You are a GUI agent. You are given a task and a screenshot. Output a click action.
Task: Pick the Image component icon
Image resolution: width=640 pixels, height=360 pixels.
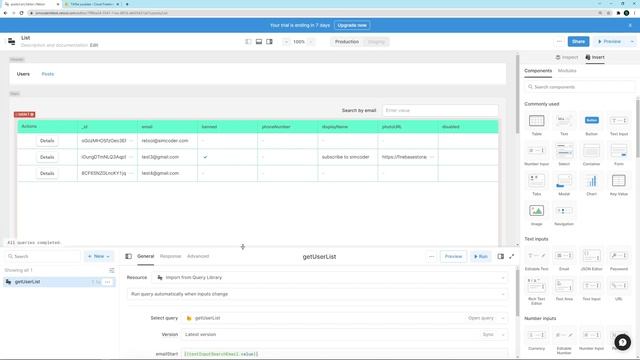point(536,211)
